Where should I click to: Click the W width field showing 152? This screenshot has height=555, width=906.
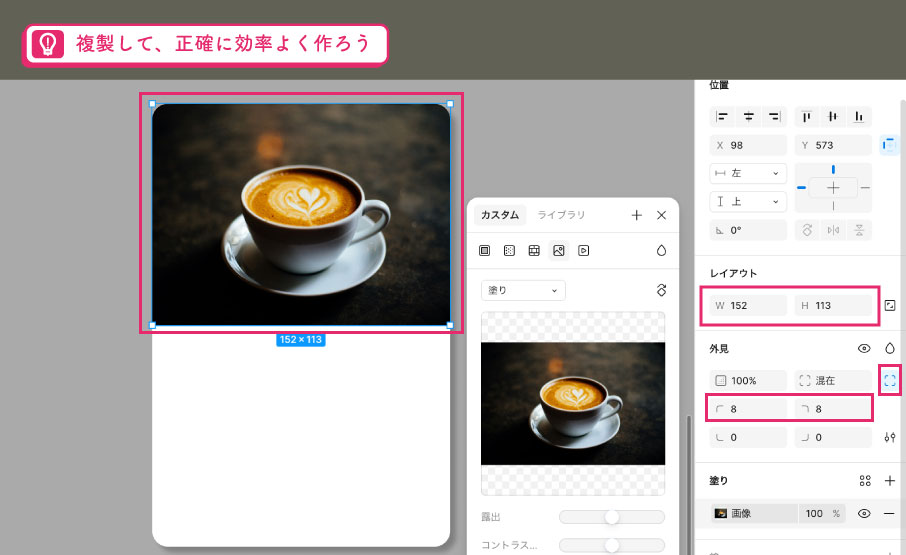pos(748,306)
